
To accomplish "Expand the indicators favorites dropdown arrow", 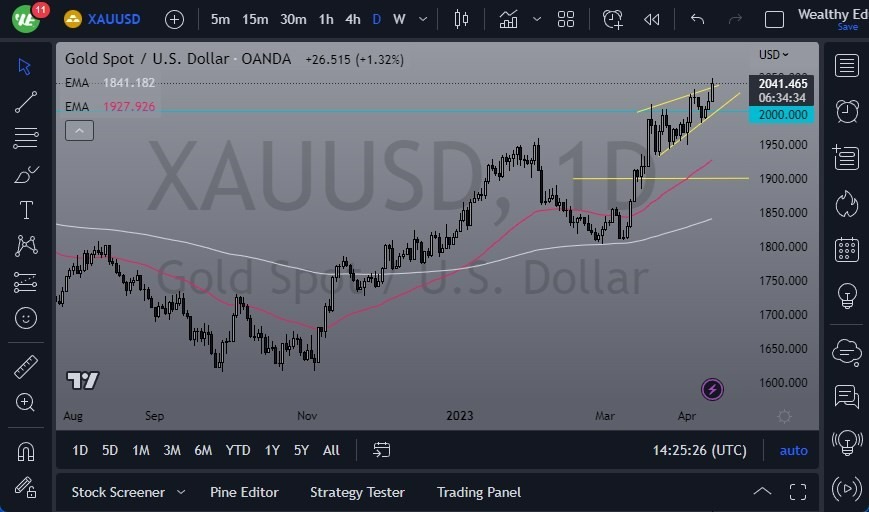I will click(x=536, y=19).
